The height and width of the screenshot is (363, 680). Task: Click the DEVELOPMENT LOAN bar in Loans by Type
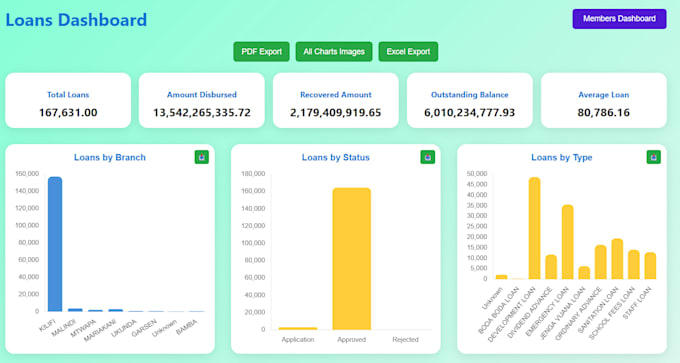(534, 228)
